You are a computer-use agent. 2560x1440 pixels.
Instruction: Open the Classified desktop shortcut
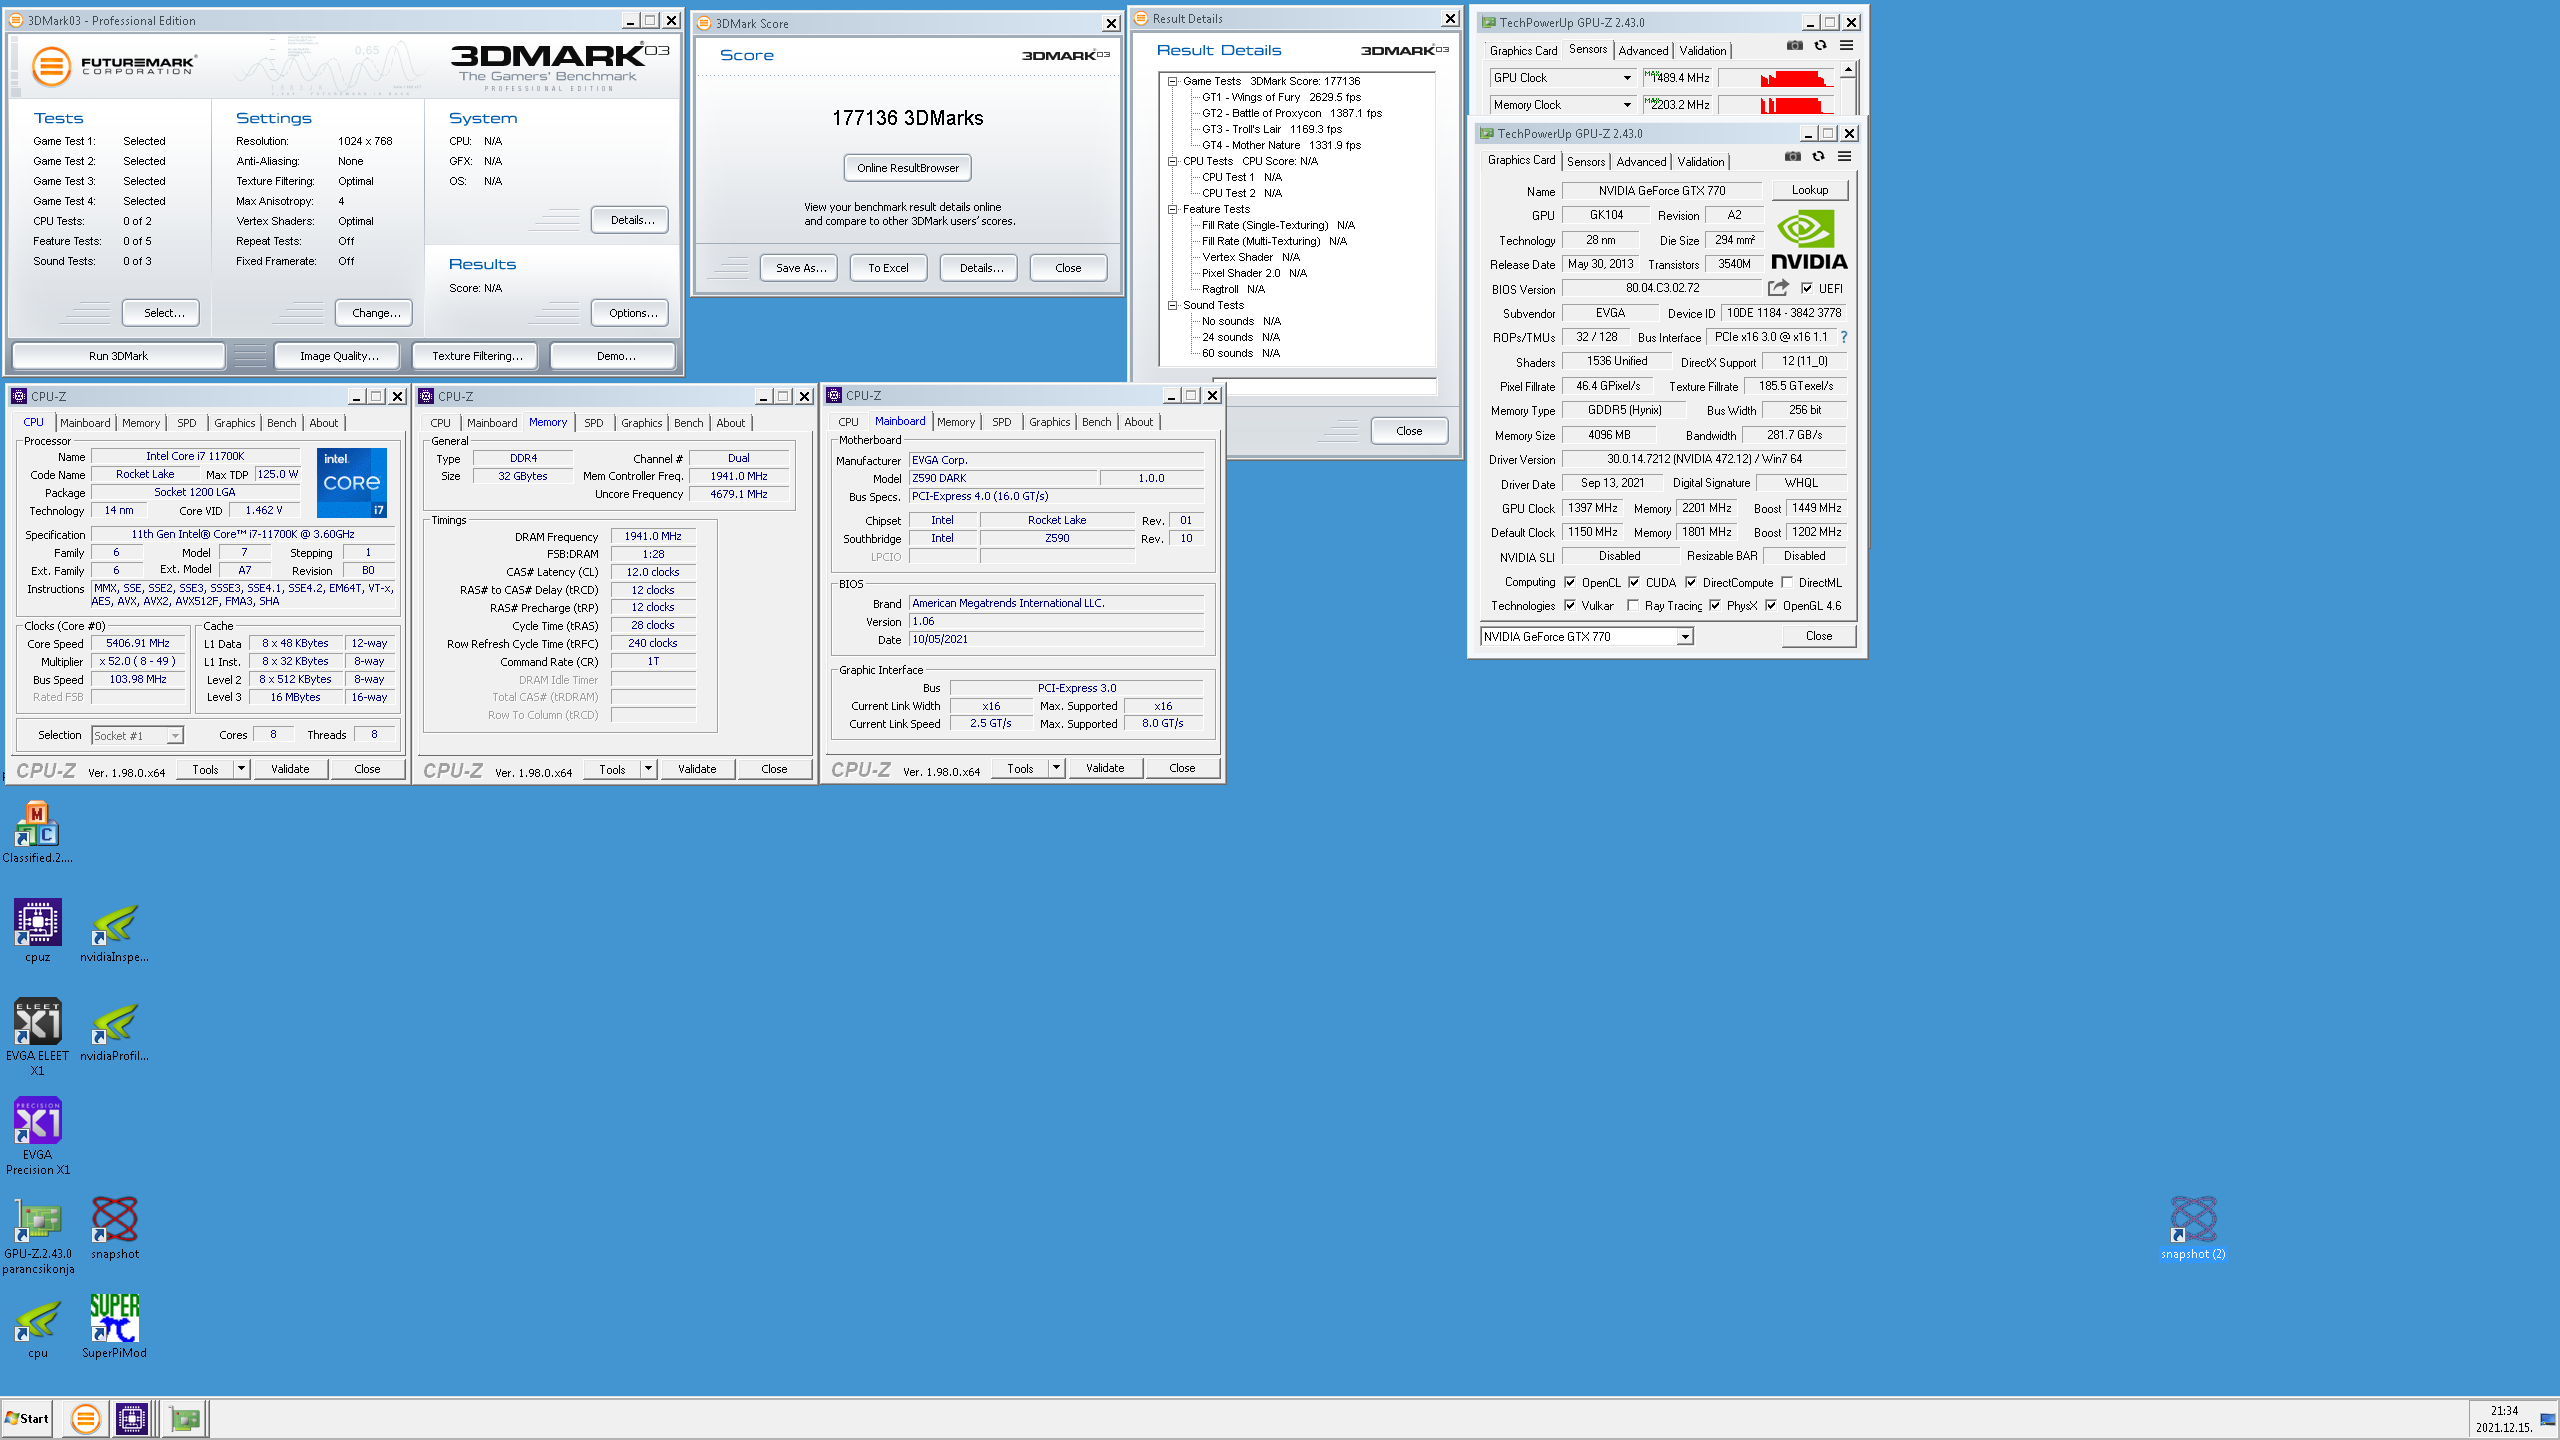click(x=37, y=832)
